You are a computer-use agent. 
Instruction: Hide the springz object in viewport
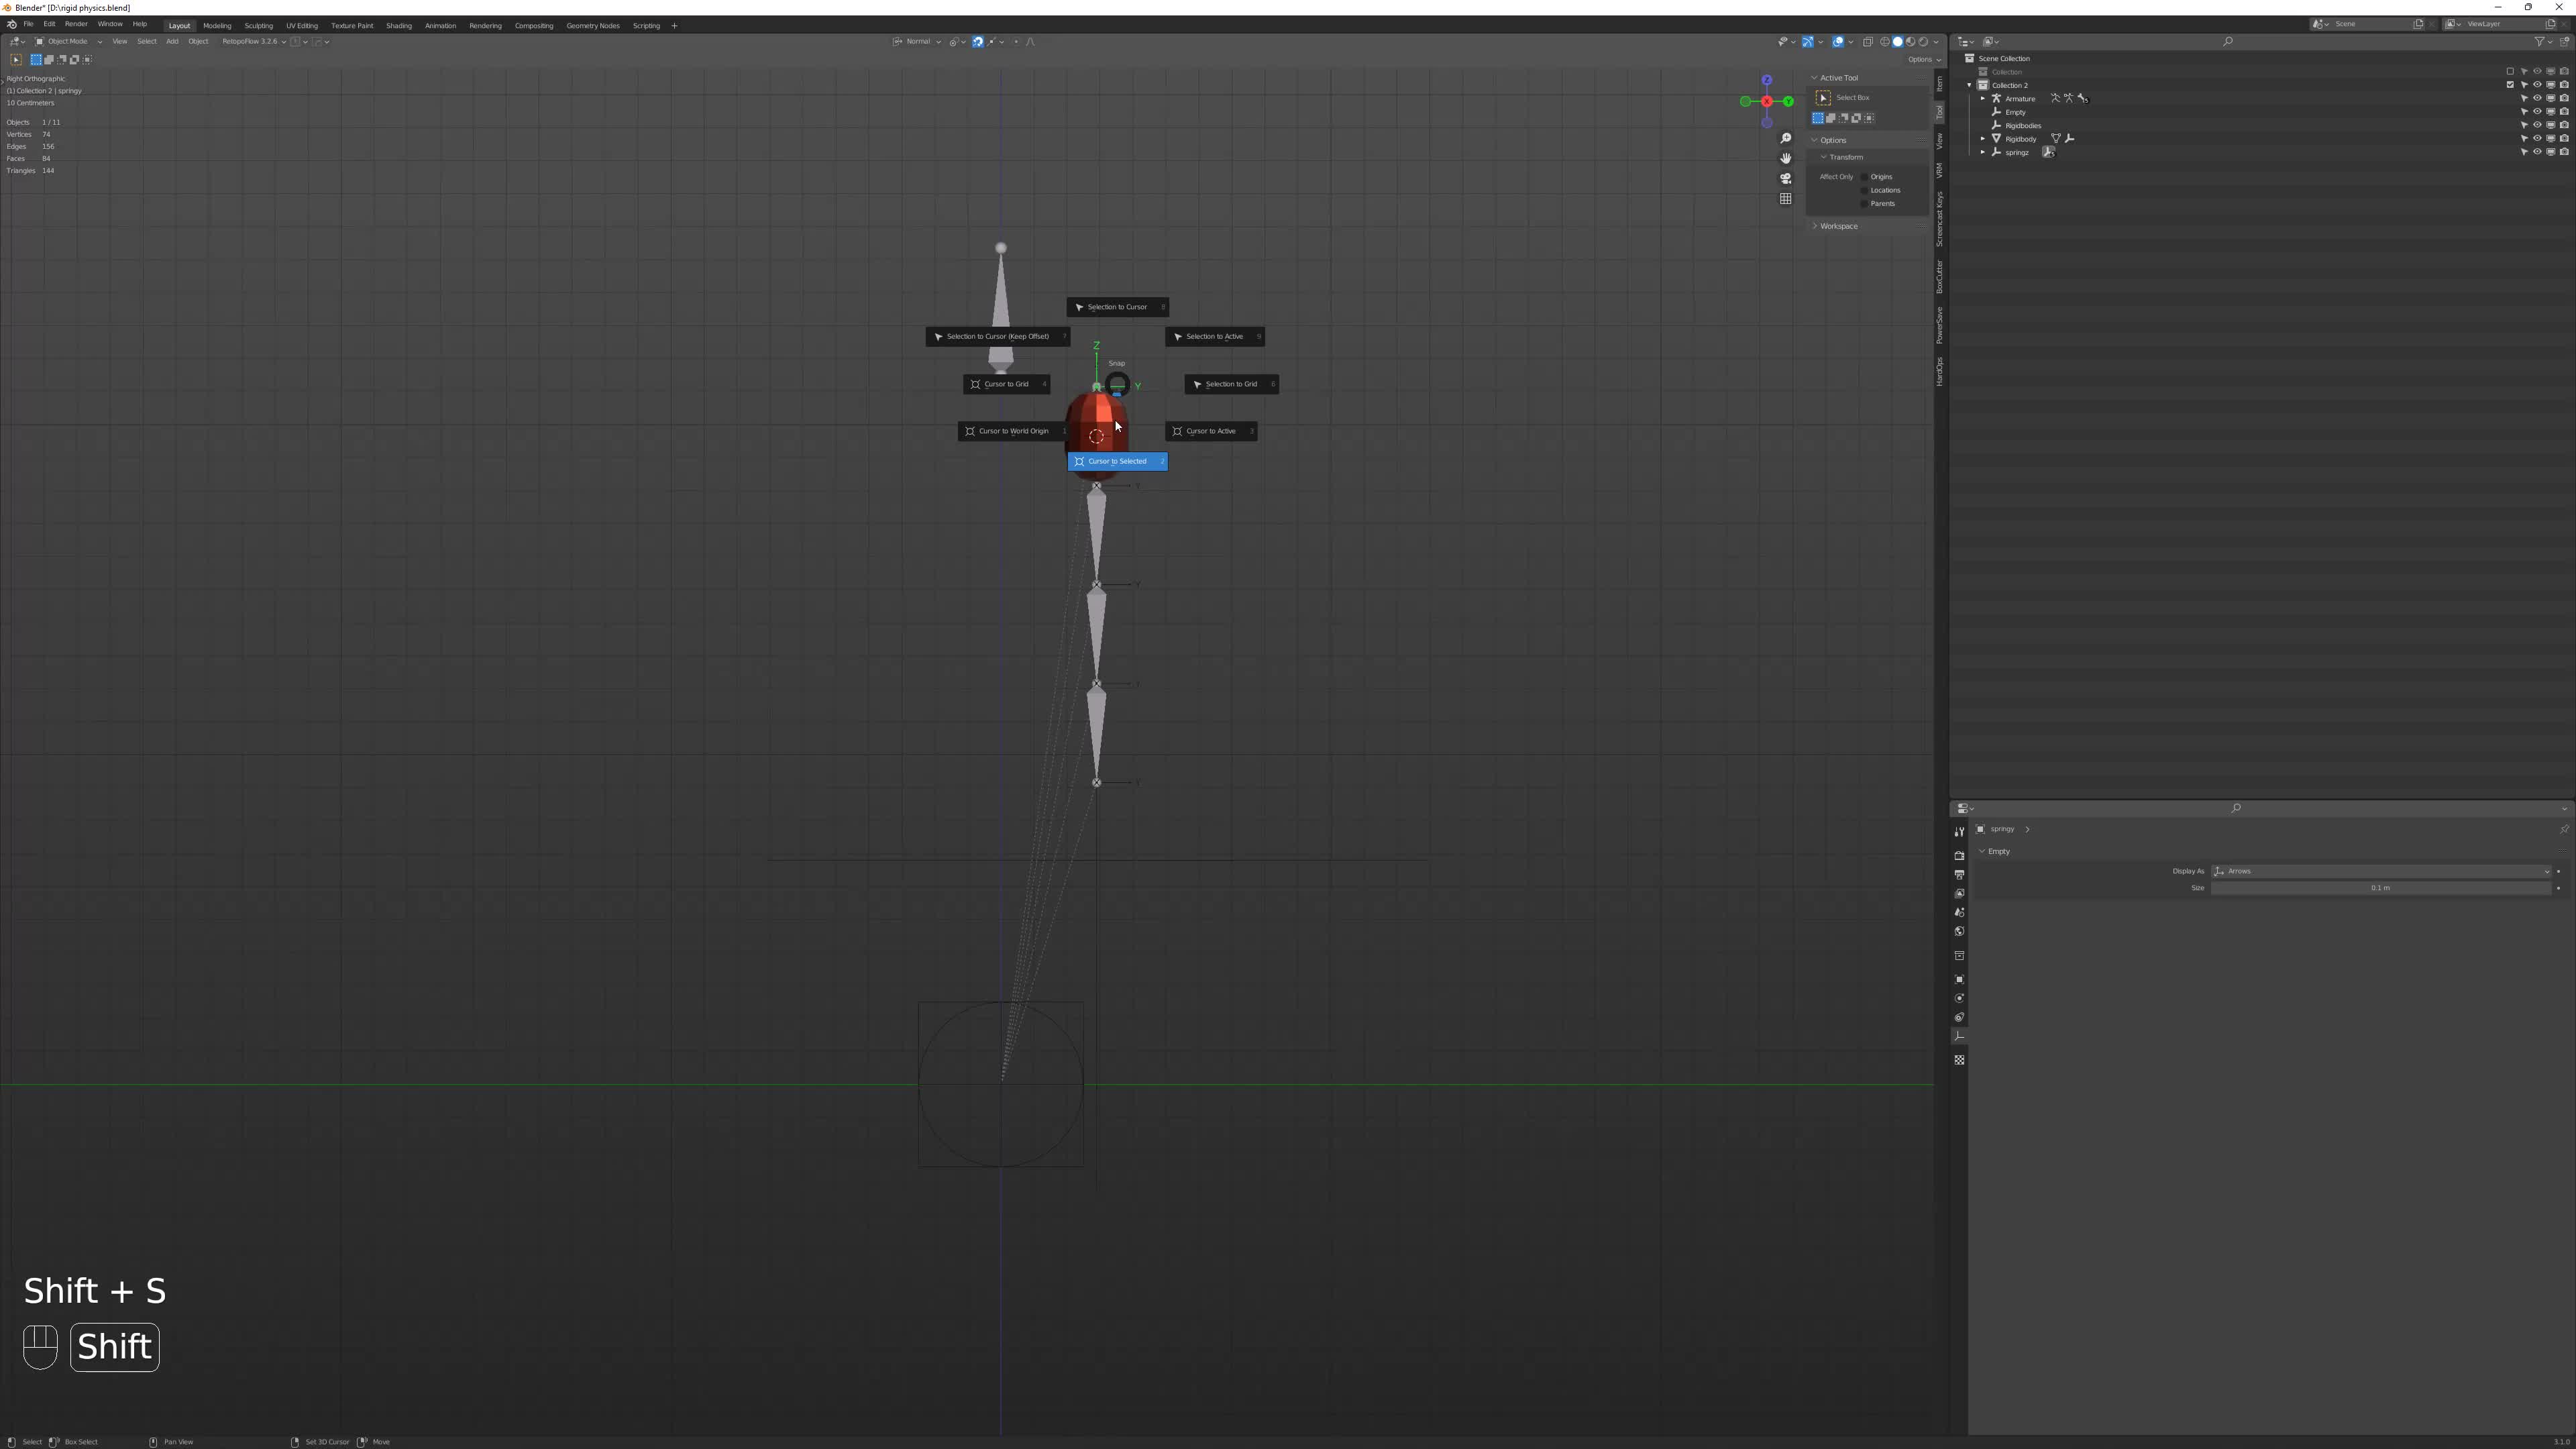[2537, 152]
